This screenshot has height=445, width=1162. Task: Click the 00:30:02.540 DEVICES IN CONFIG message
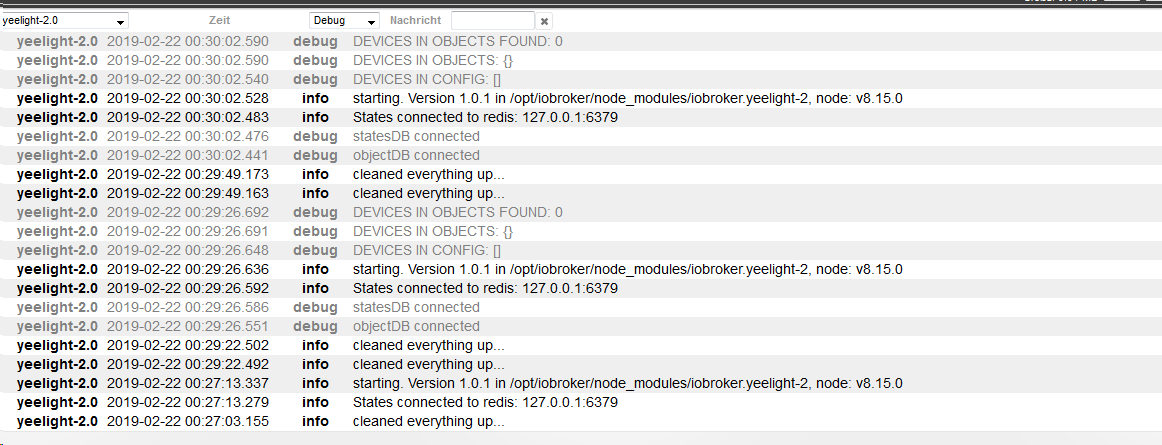click(x=427, y=79)
